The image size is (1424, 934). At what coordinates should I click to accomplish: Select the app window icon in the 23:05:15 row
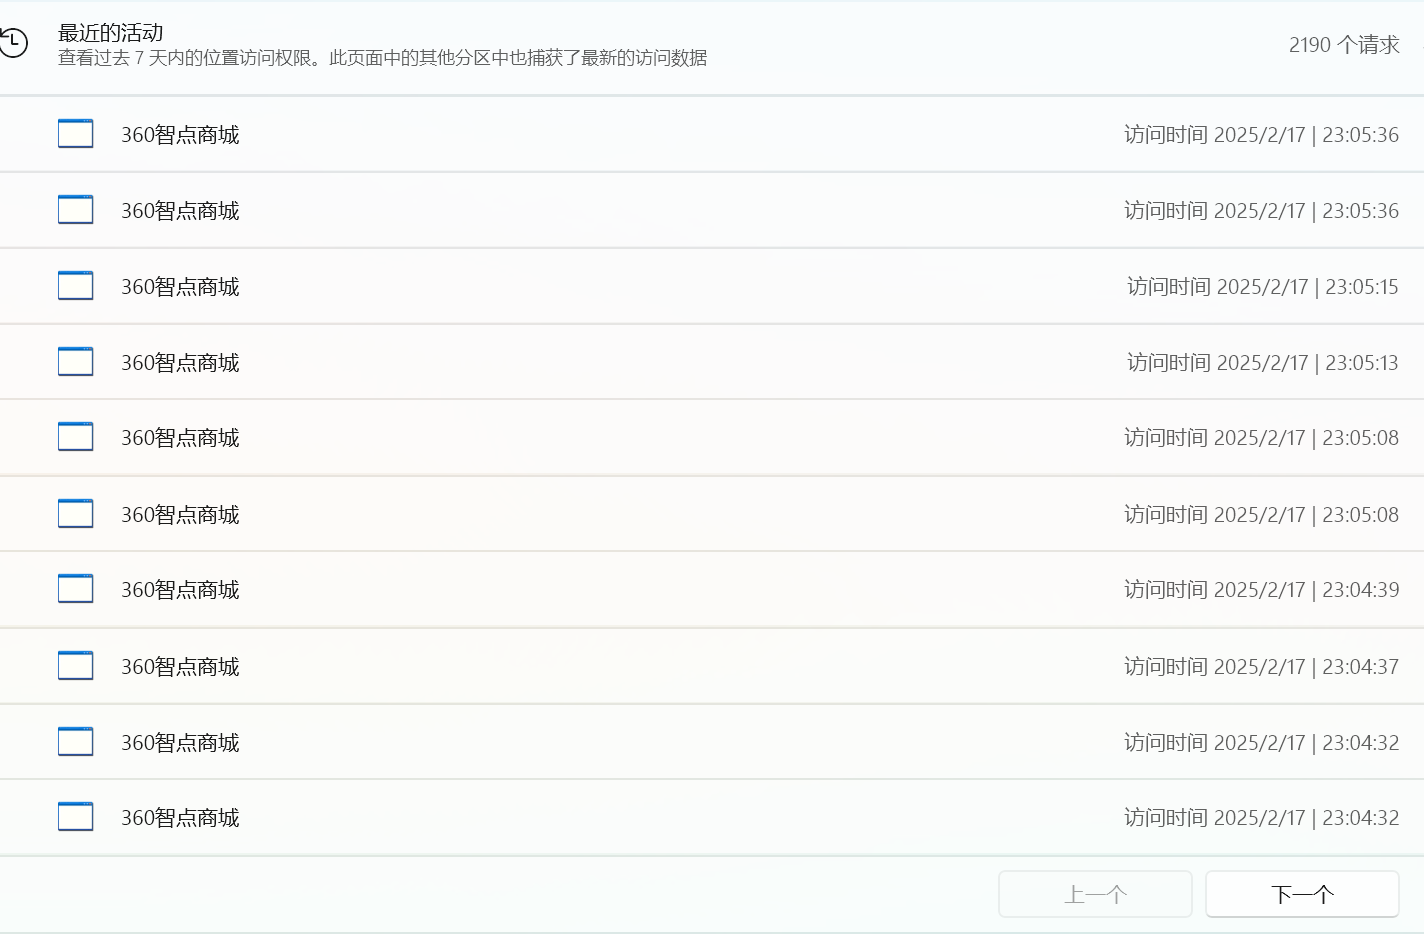tap(76, 286)
